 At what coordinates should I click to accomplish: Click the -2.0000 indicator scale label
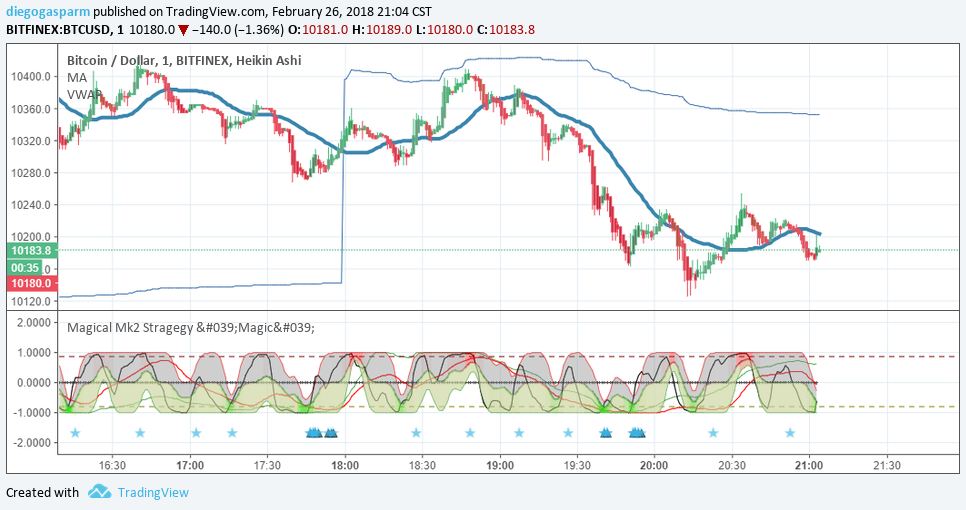click(31, 443)
